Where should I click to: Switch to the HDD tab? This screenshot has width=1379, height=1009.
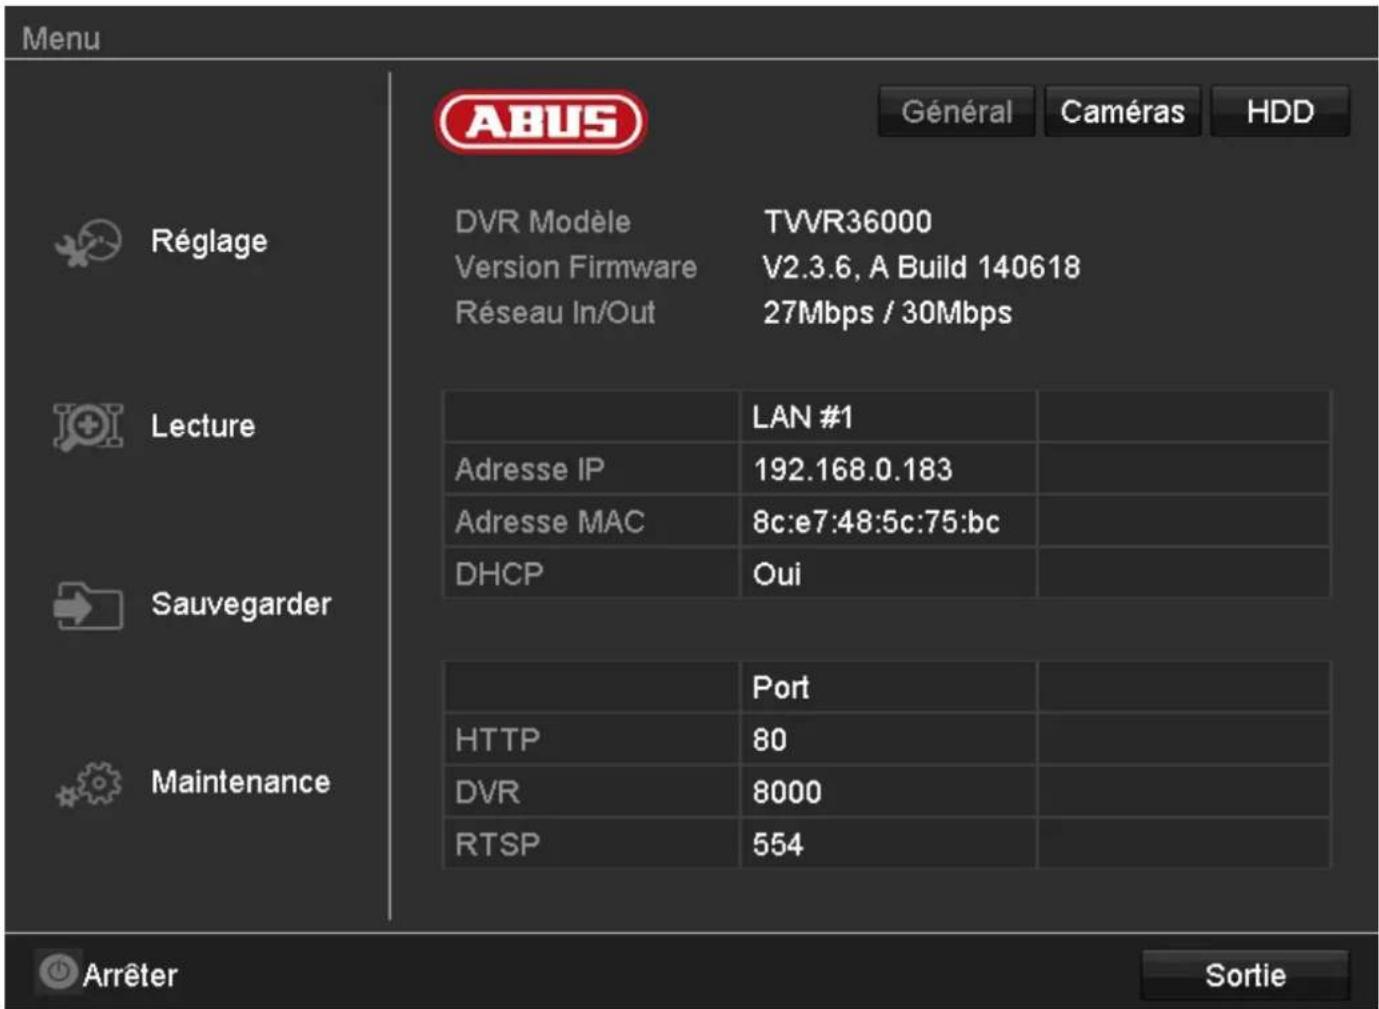[x=1280, y=111]
